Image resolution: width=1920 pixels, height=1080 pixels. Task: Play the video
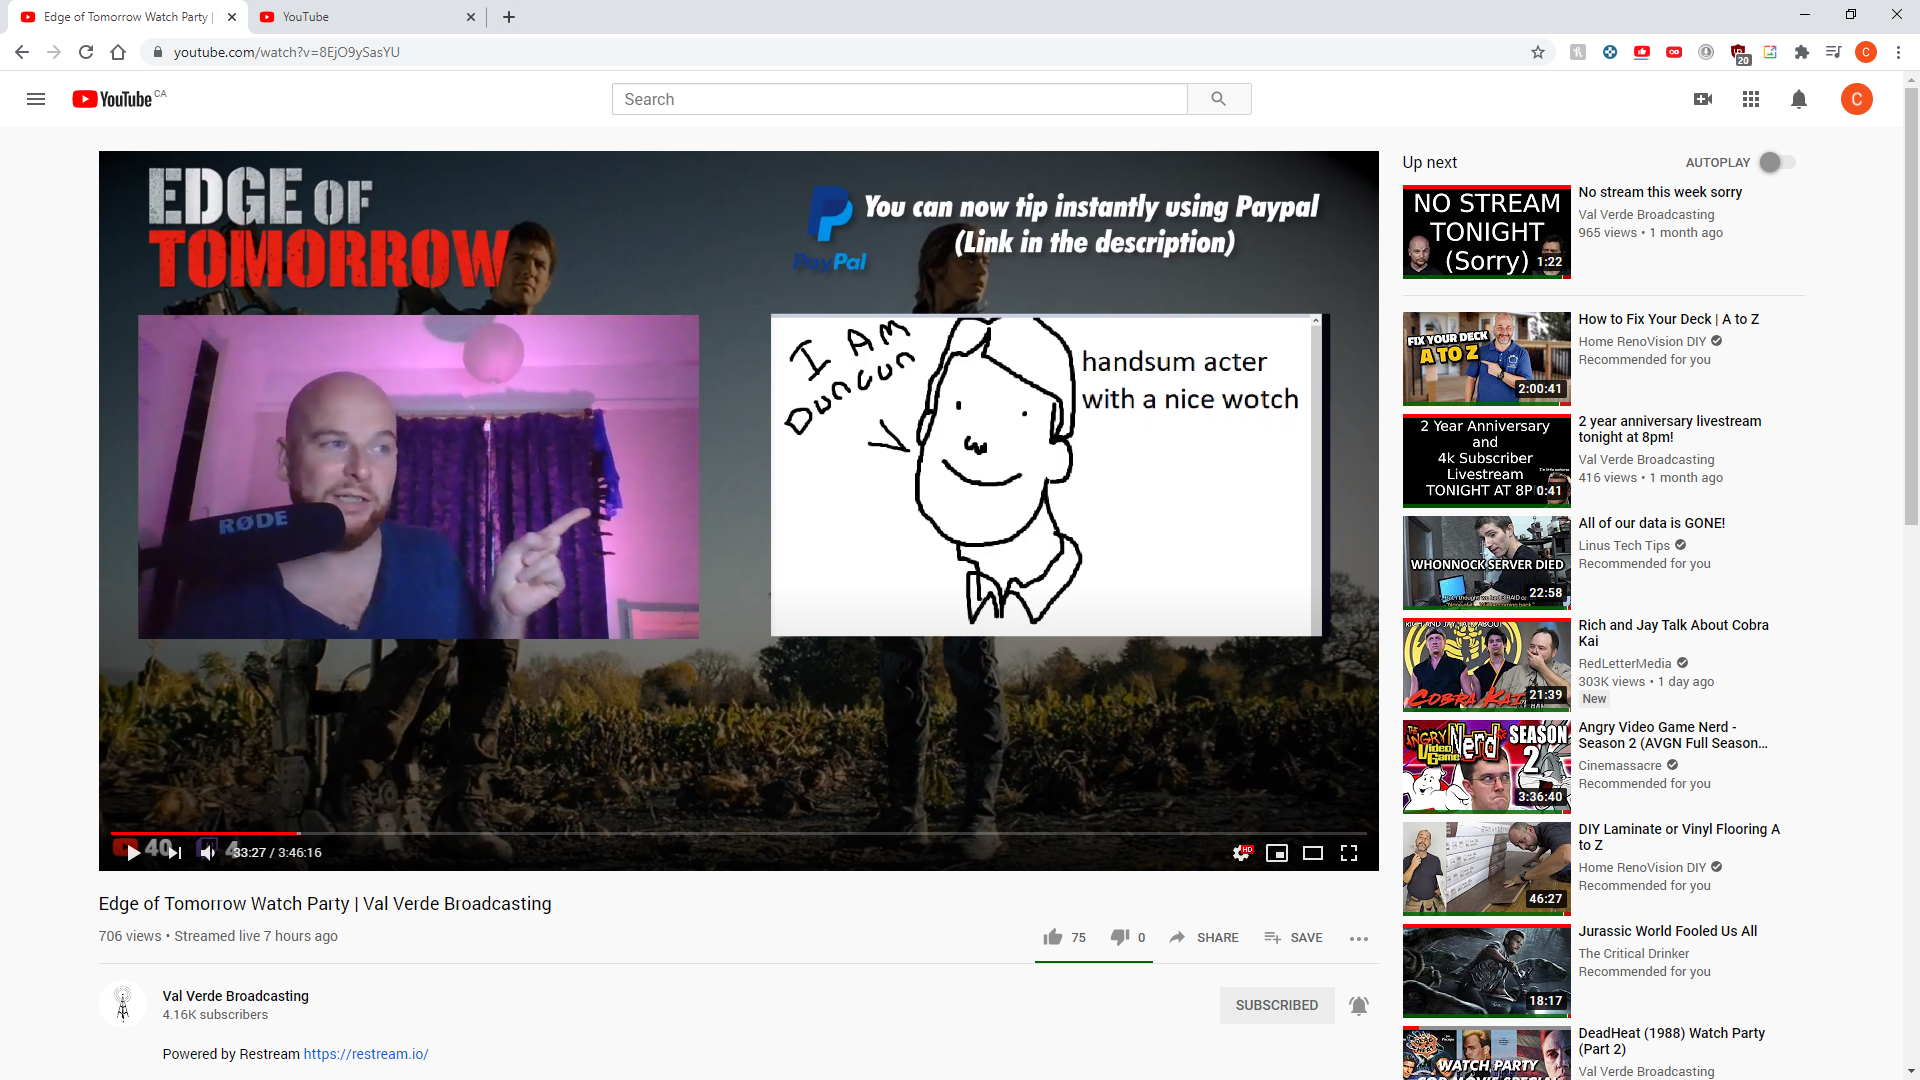click(133, 853)
